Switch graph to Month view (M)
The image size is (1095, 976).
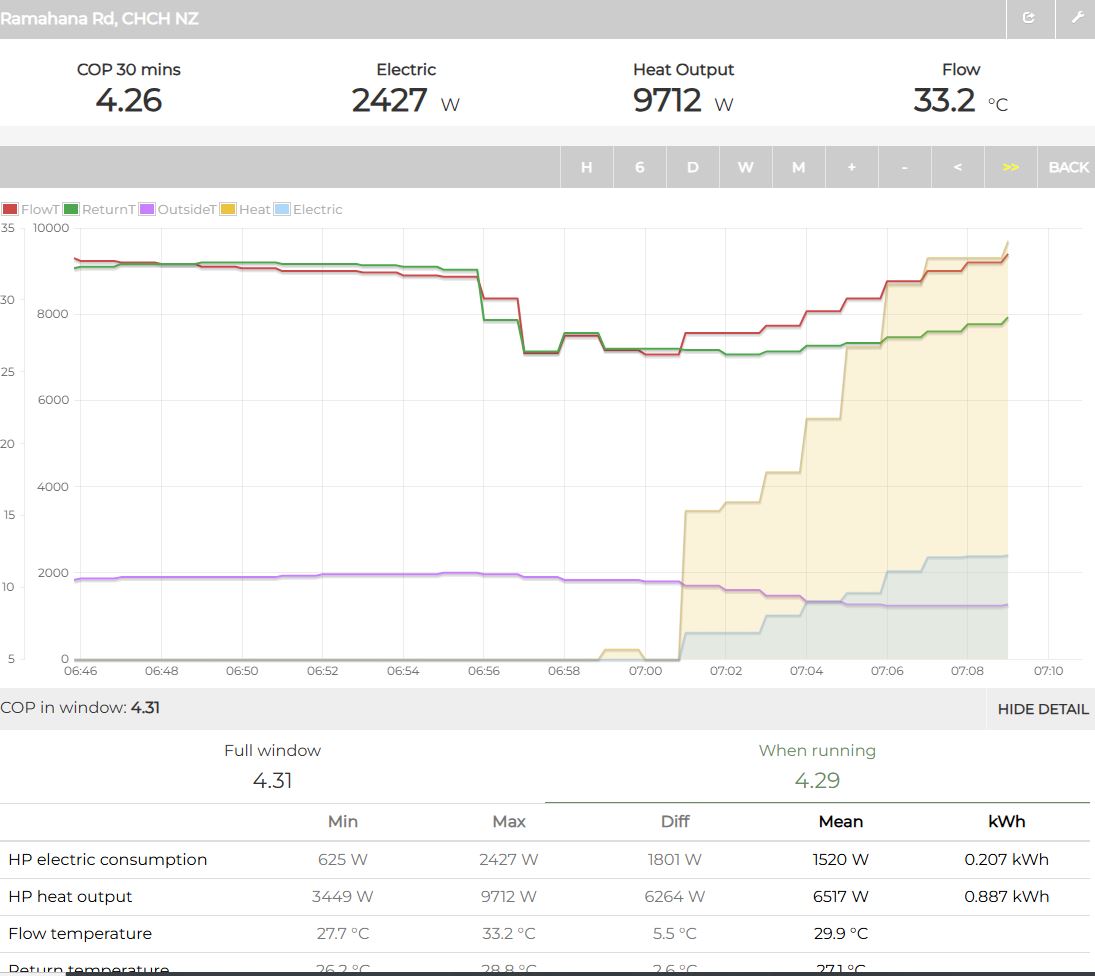click(798, 167)
